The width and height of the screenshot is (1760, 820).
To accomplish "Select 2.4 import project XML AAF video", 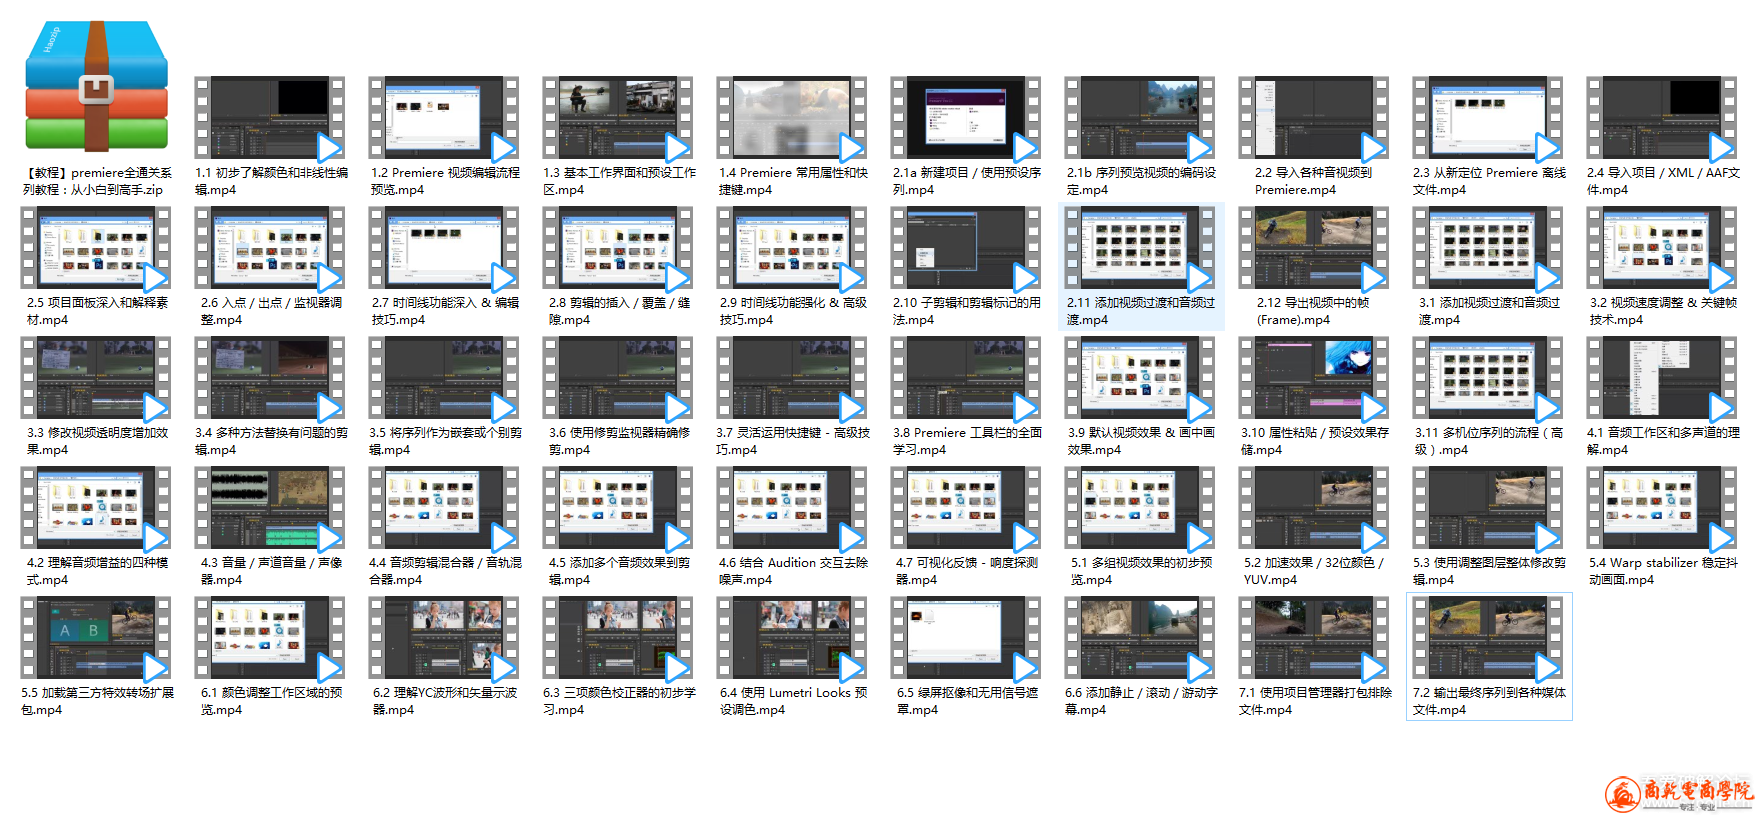I will click(x=1662, y=118).
